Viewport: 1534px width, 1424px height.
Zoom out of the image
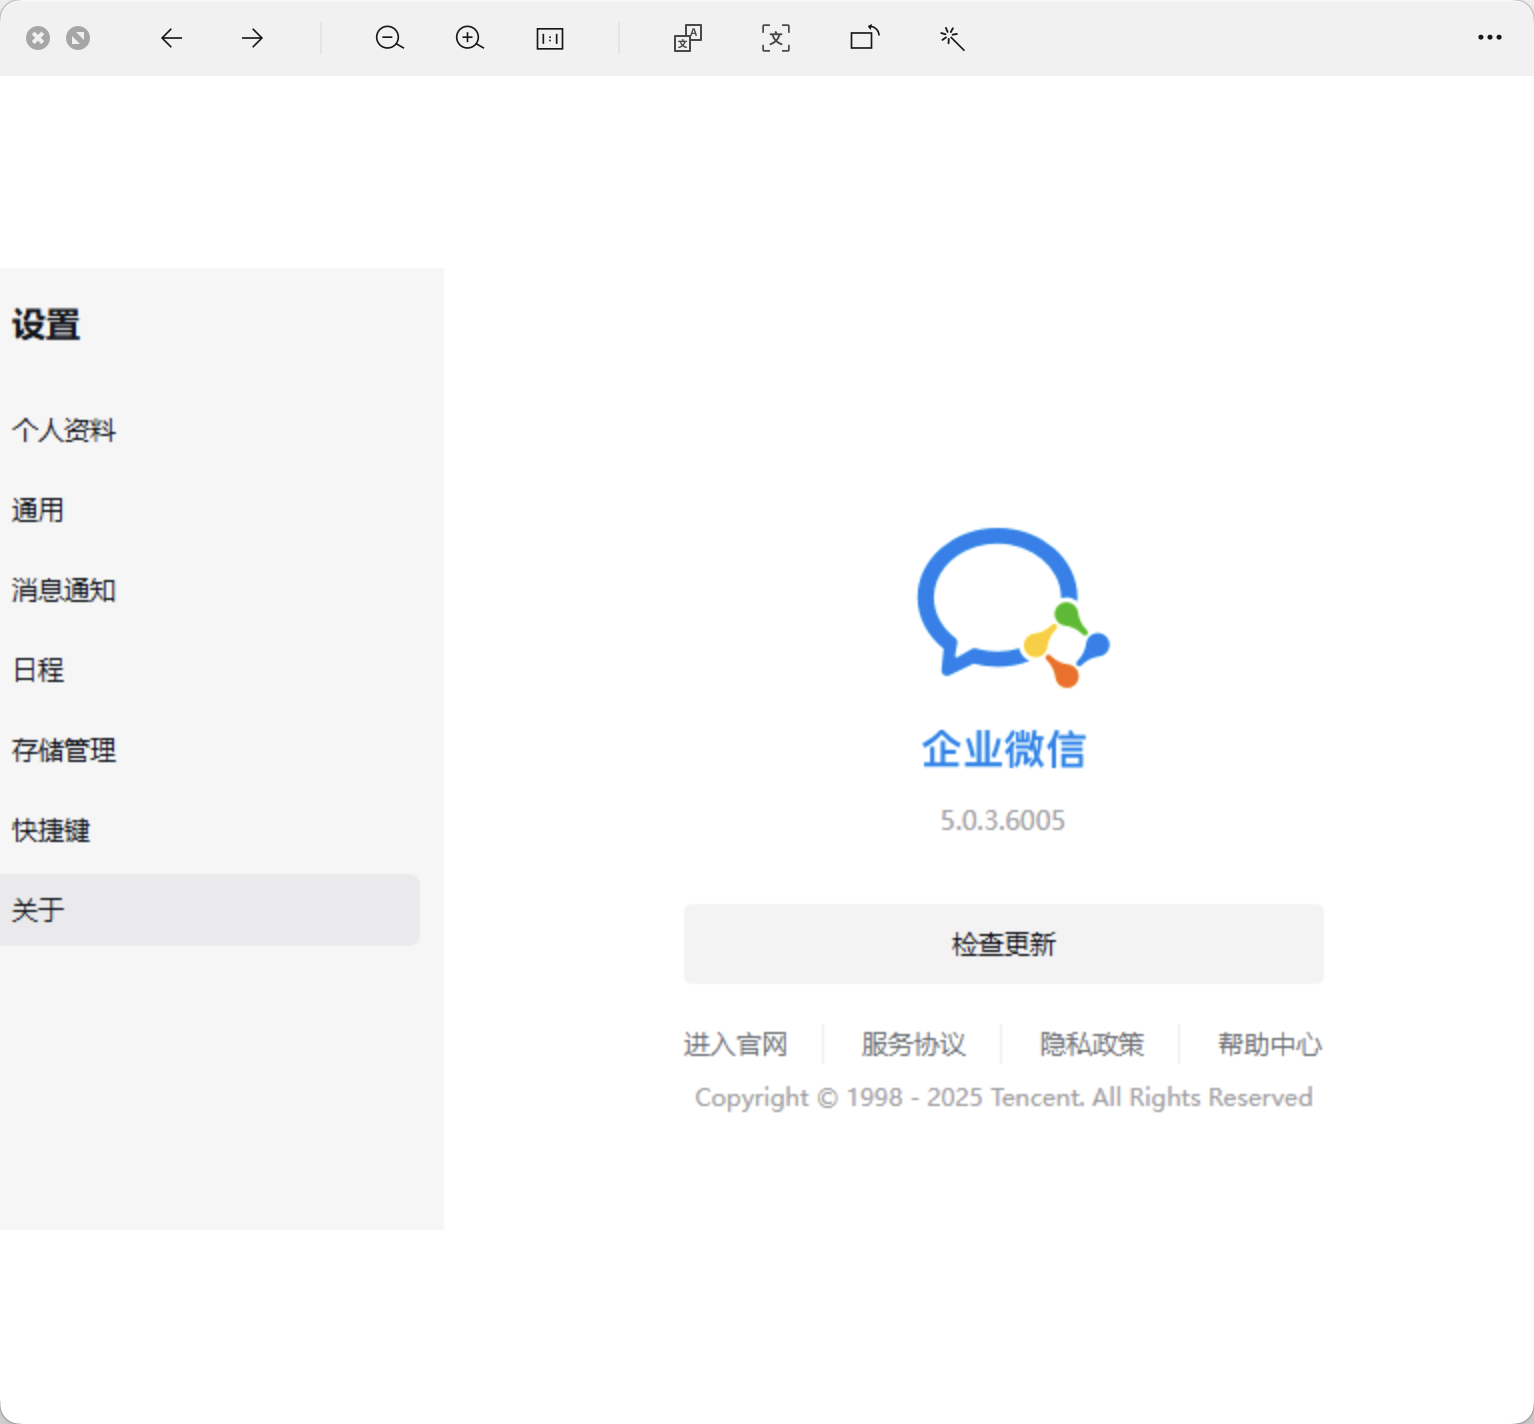[389, 38]
